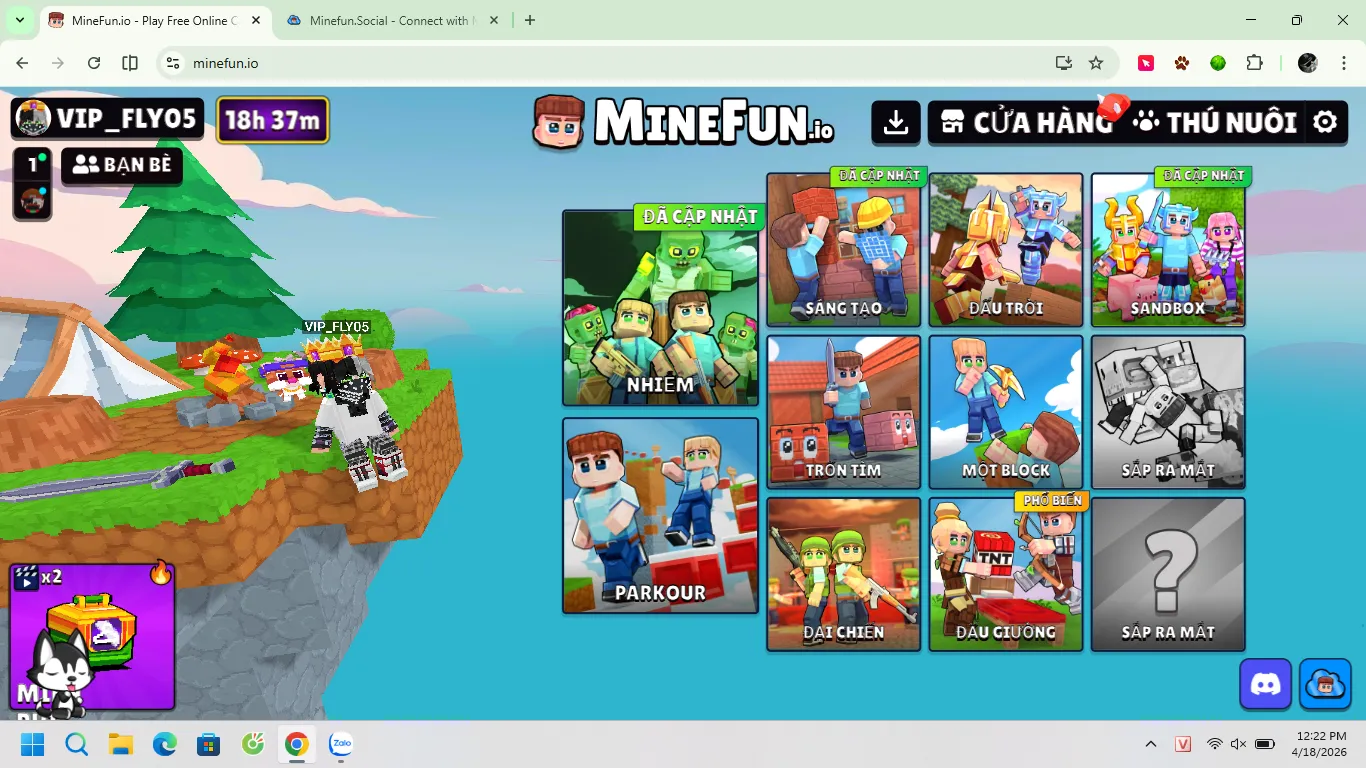Select the PARKOUR game mode
The image size is (1366, 768).
click(x=661, y=515)
